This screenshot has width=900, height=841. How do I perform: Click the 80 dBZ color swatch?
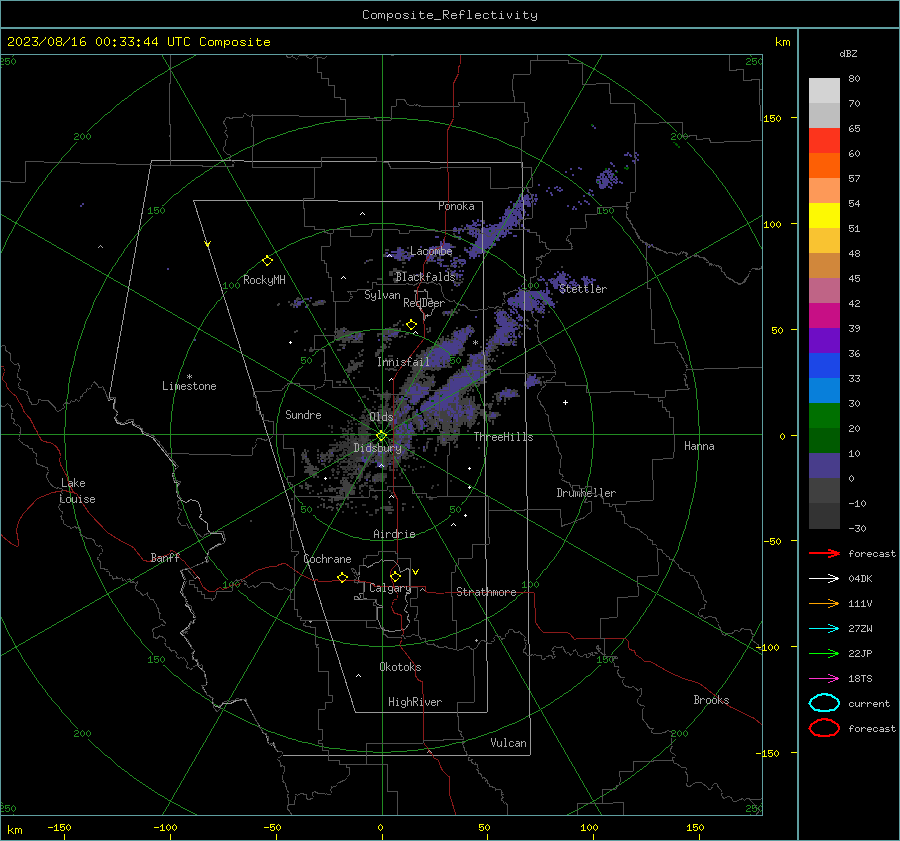(824, 91)
